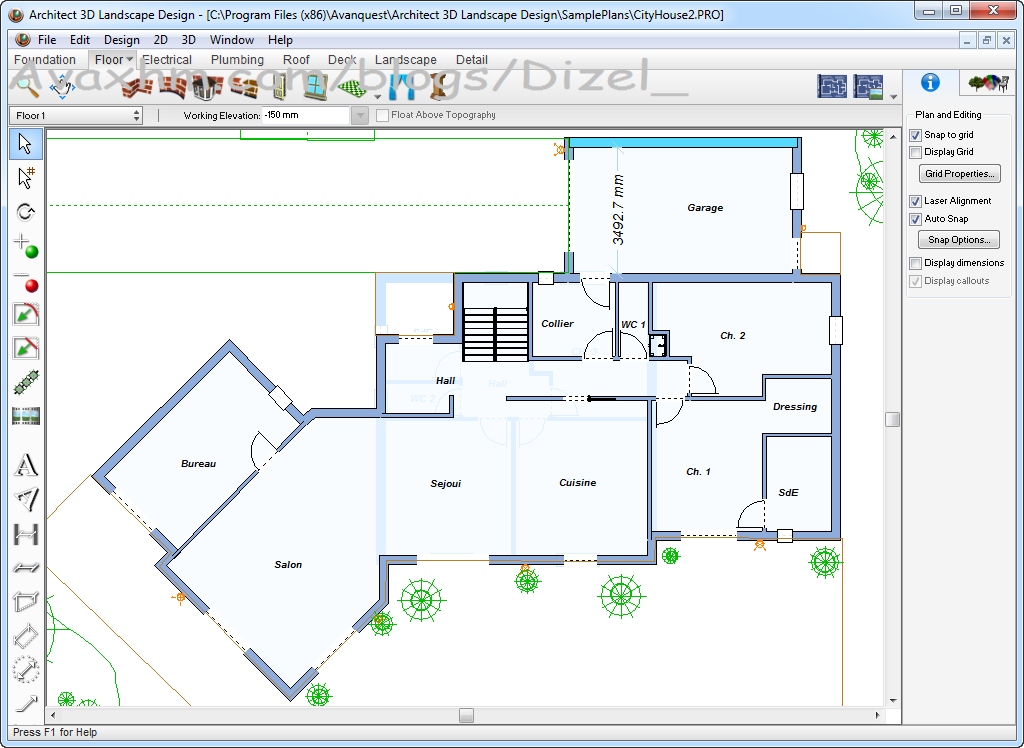Open the Help menu
The image size is (1024, 748).
[x=280, y=40]
